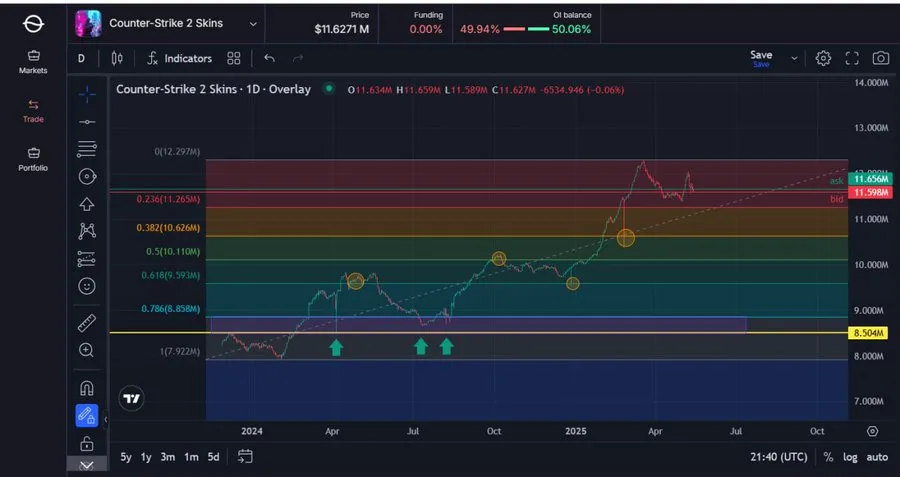Expand the Save layout options arrow

click(x=794, y=59)
